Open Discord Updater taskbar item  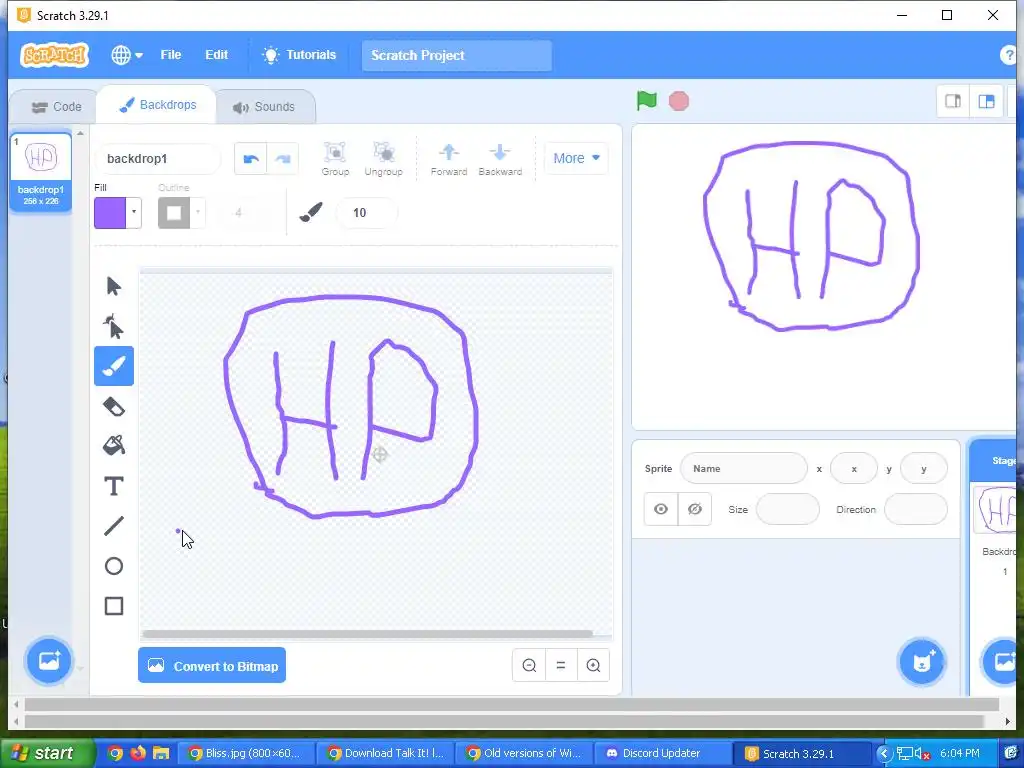[x=662, y=753]
